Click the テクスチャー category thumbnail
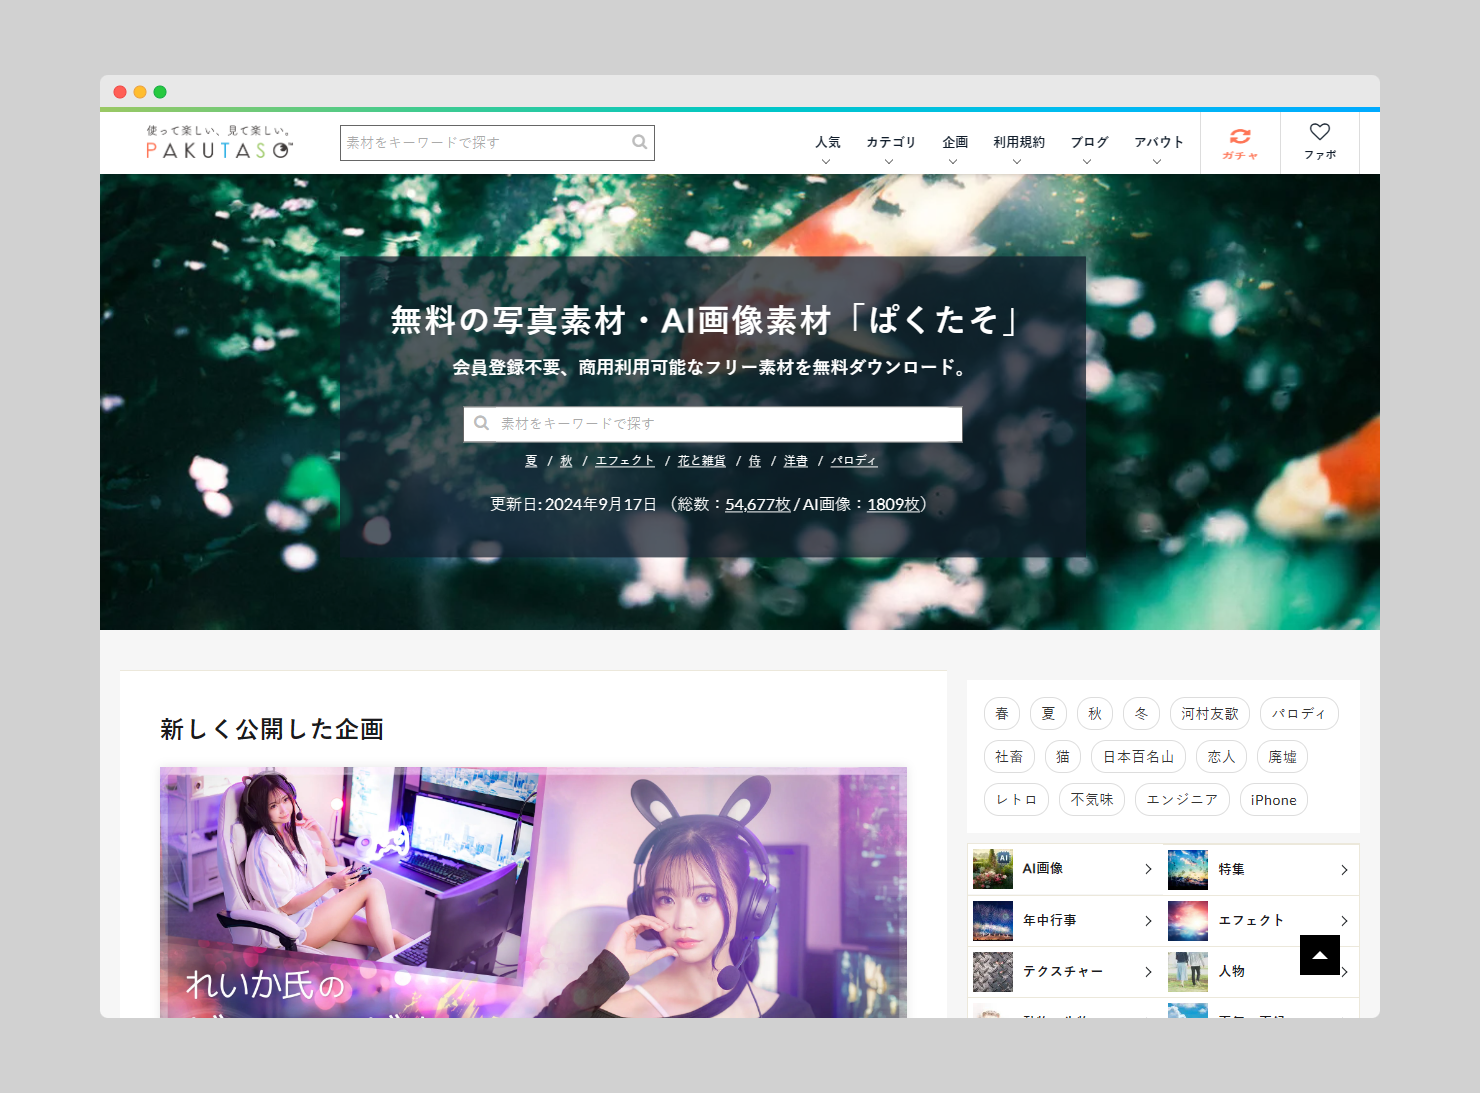The image size is (1480, 1093). [992, 971]
